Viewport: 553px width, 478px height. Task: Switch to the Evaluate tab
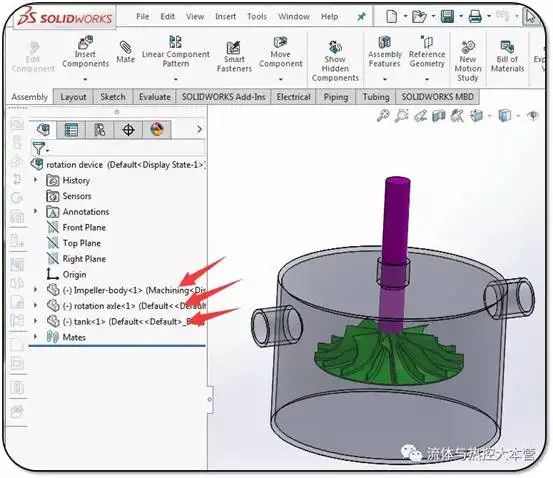pyautogui.click(x=154, y=97)
